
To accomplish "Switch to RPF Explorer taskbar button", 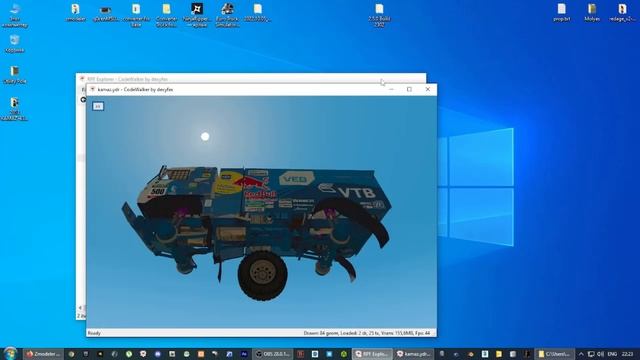I will pos(372,354).
